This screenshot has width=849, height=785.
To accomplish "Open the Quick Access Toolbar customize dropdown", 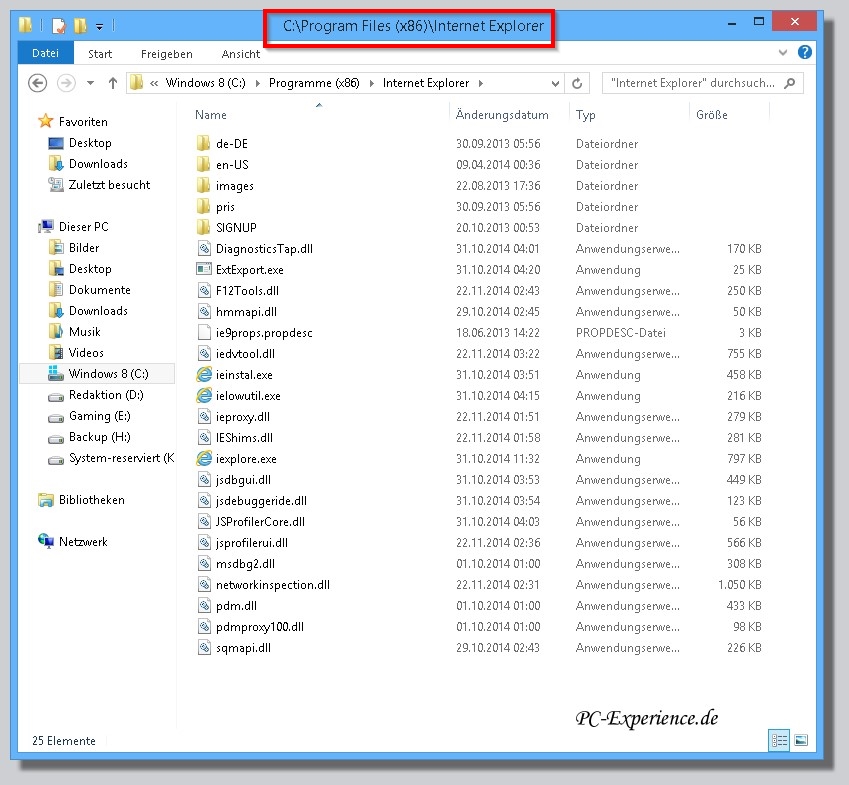I will [x=99, y=25].
